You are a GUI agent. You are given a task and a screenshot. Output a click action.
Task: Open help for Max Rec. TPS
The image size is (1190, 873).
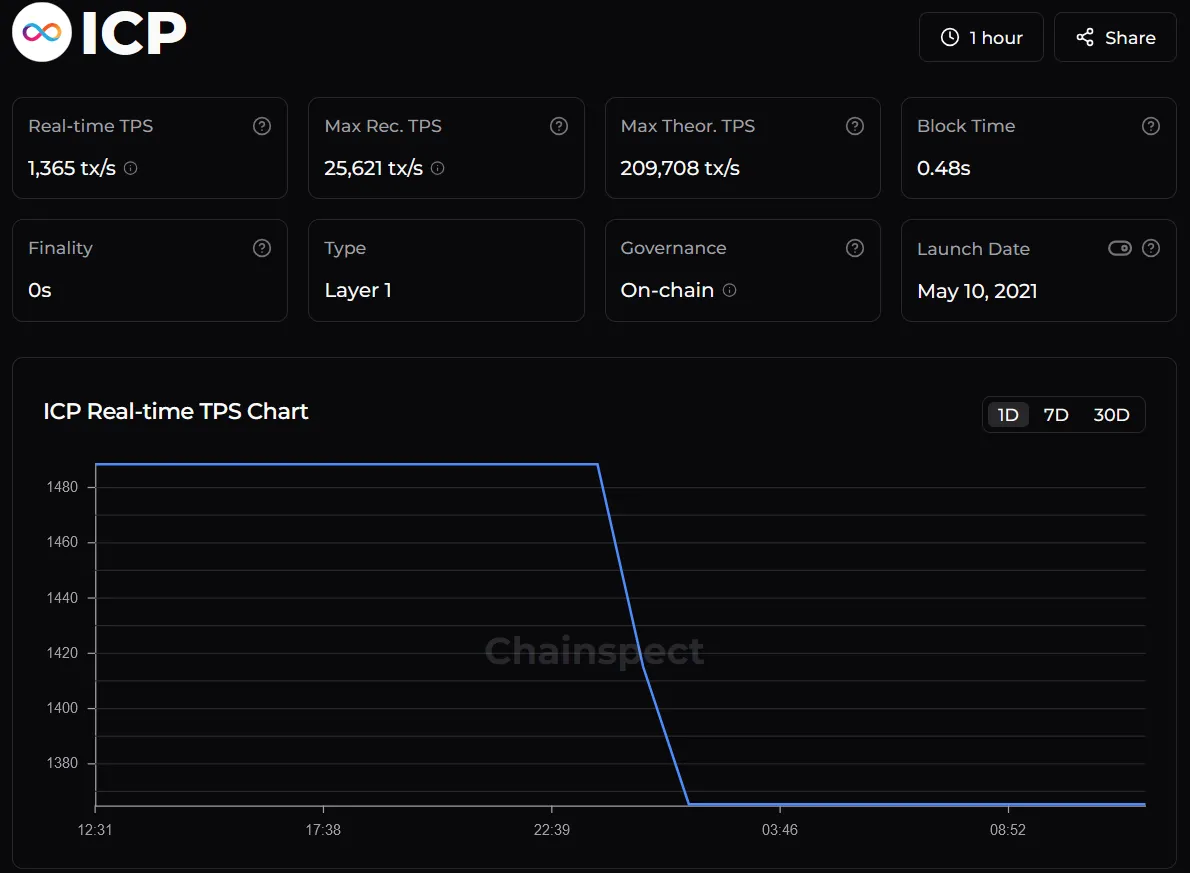559,126
